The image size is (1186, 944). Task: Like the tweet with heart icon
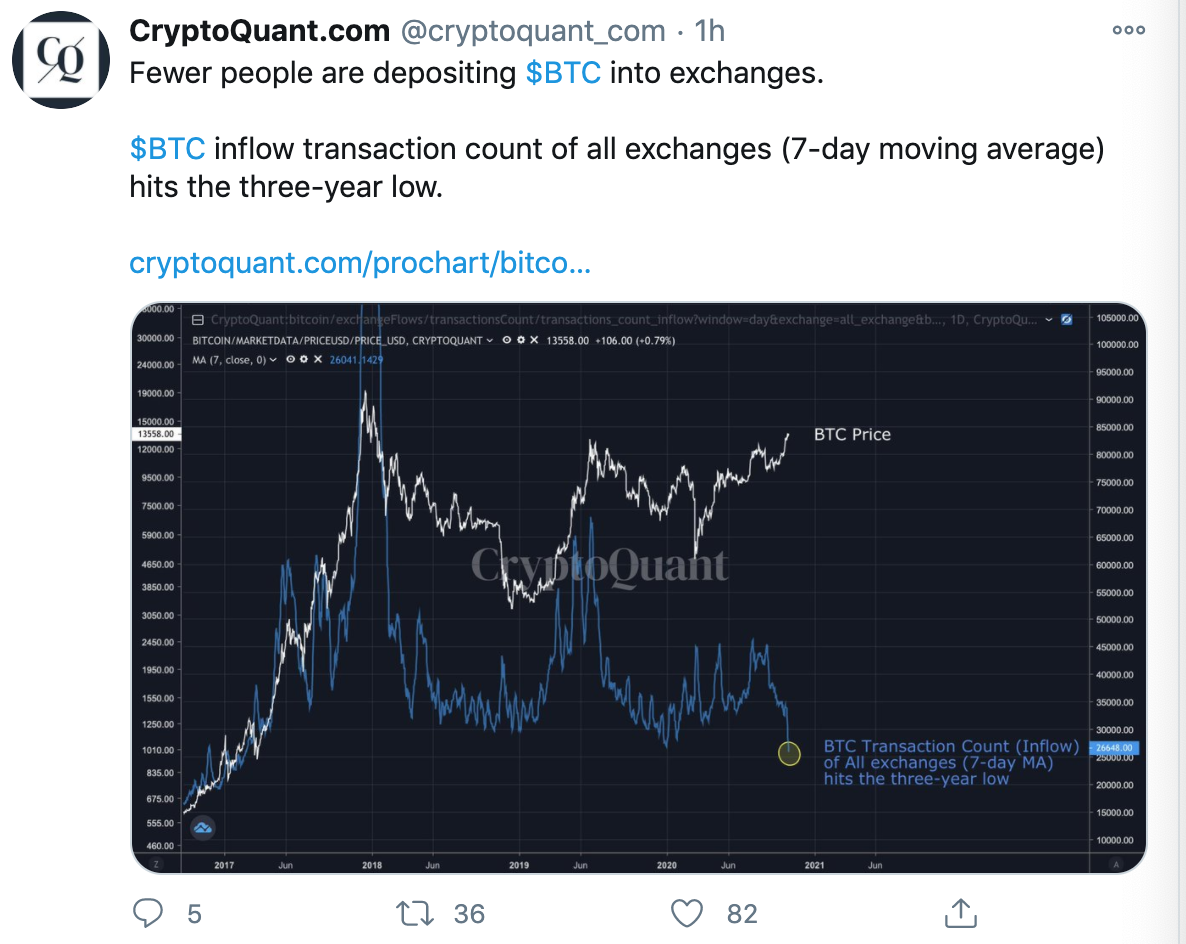pyautogui.click(x=687, y=913)
